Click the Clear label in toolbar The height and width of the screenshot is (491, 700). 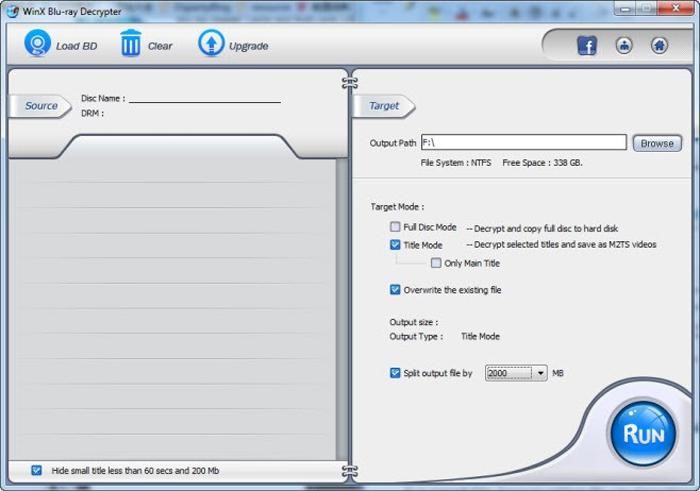click(160, 46)
